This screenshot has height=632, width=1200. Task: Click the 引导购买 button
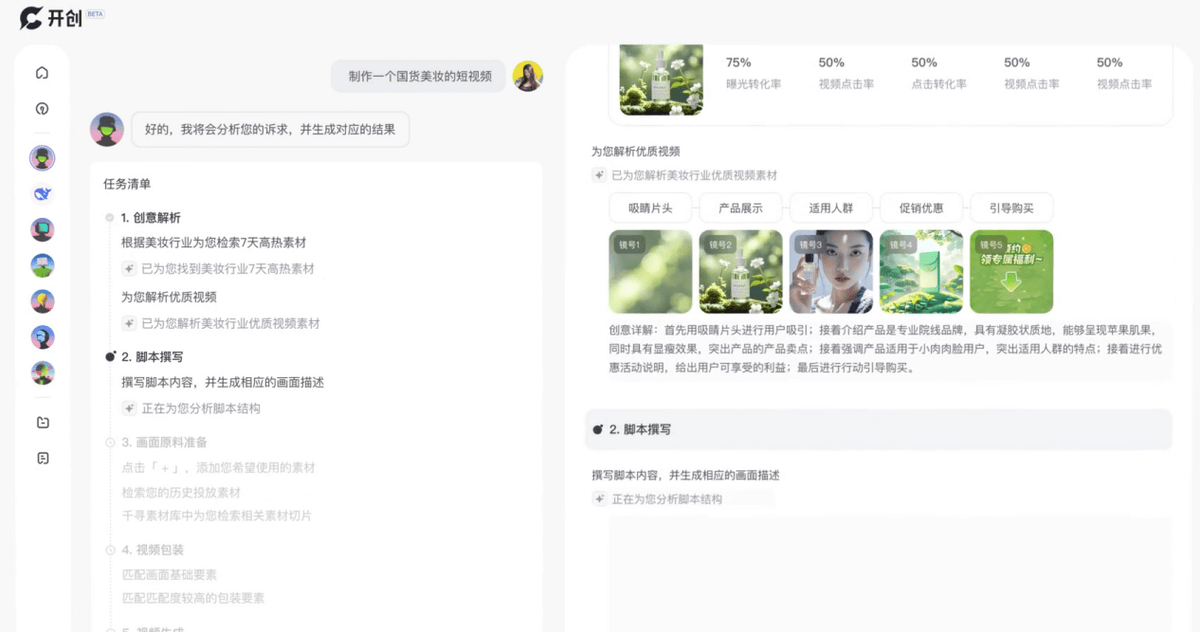coord(1011,208)
